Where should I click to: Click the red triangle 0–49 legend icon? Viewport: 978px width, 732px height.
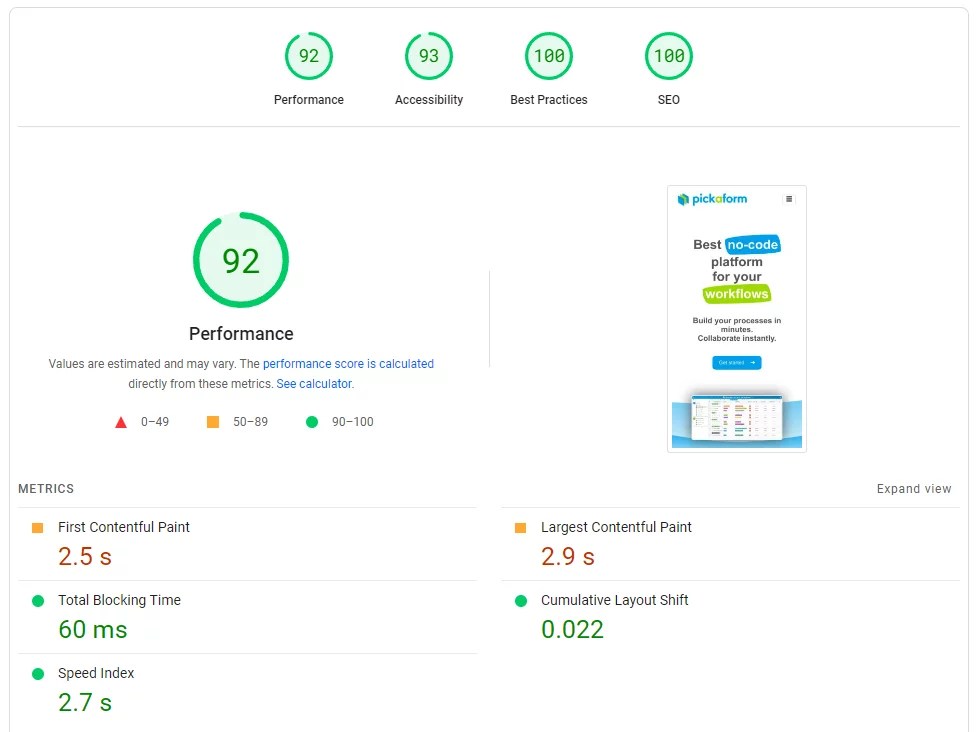coord(121,422)
